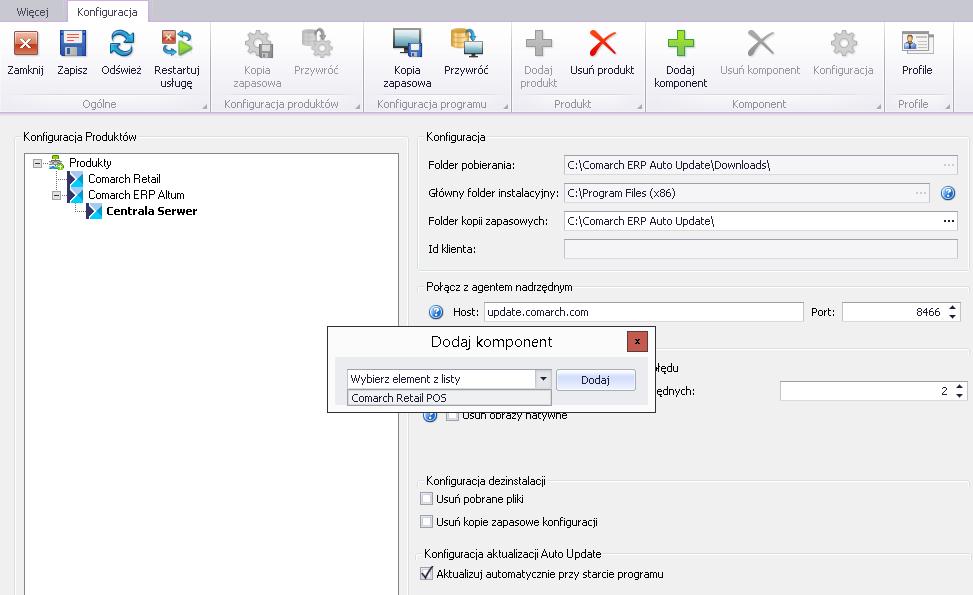Click the Zamknij close icon
The width and height of the screenshot is (973, 595).
(25, 43)
